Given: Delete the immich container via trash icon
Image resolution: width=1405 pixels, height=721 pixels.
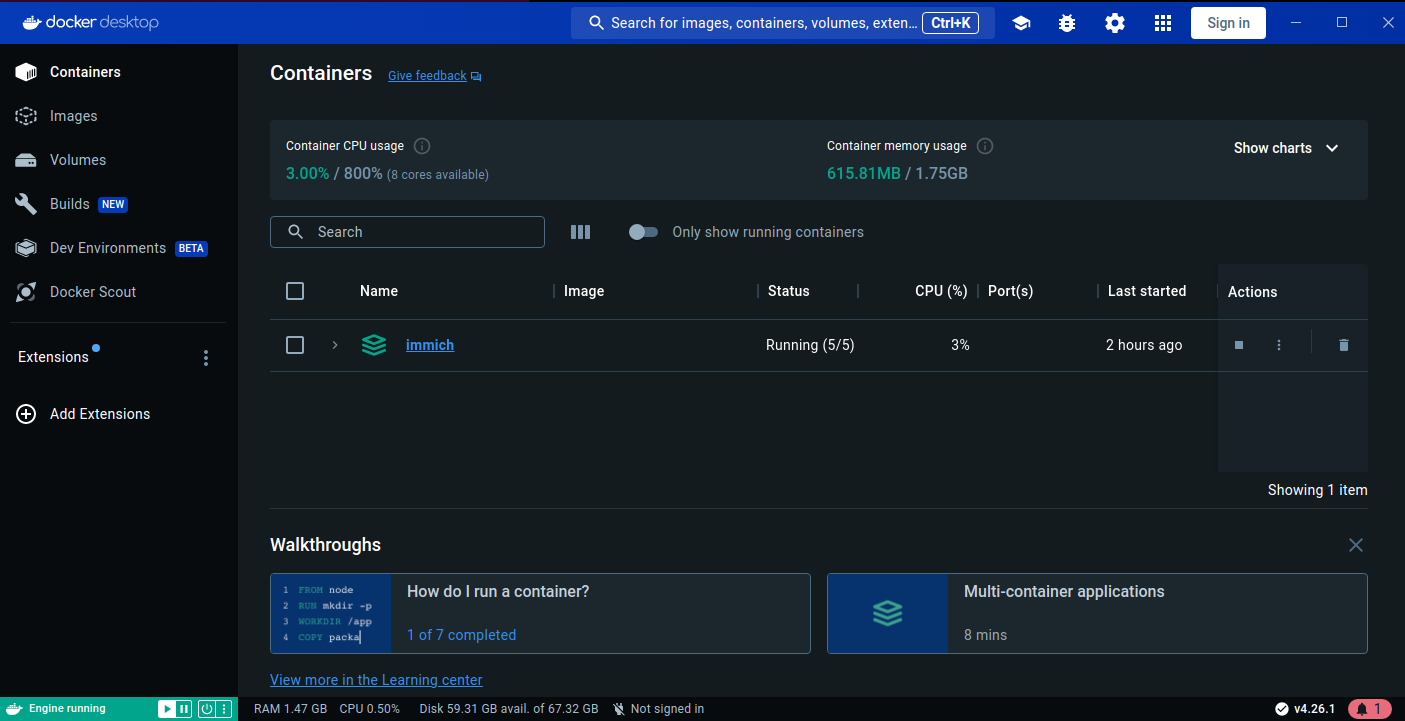Looking at the screenshot, I should [1343, 344].
